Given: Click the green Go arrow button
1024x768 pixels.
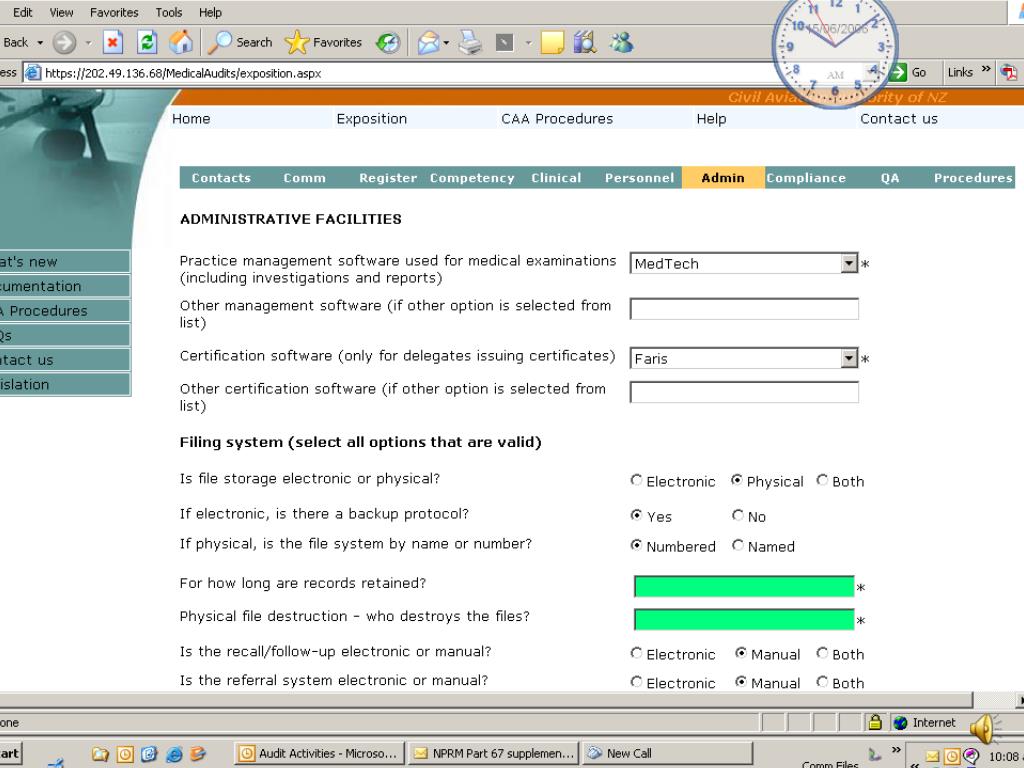Looking at the screenshot, I should (x=898, y=72).
